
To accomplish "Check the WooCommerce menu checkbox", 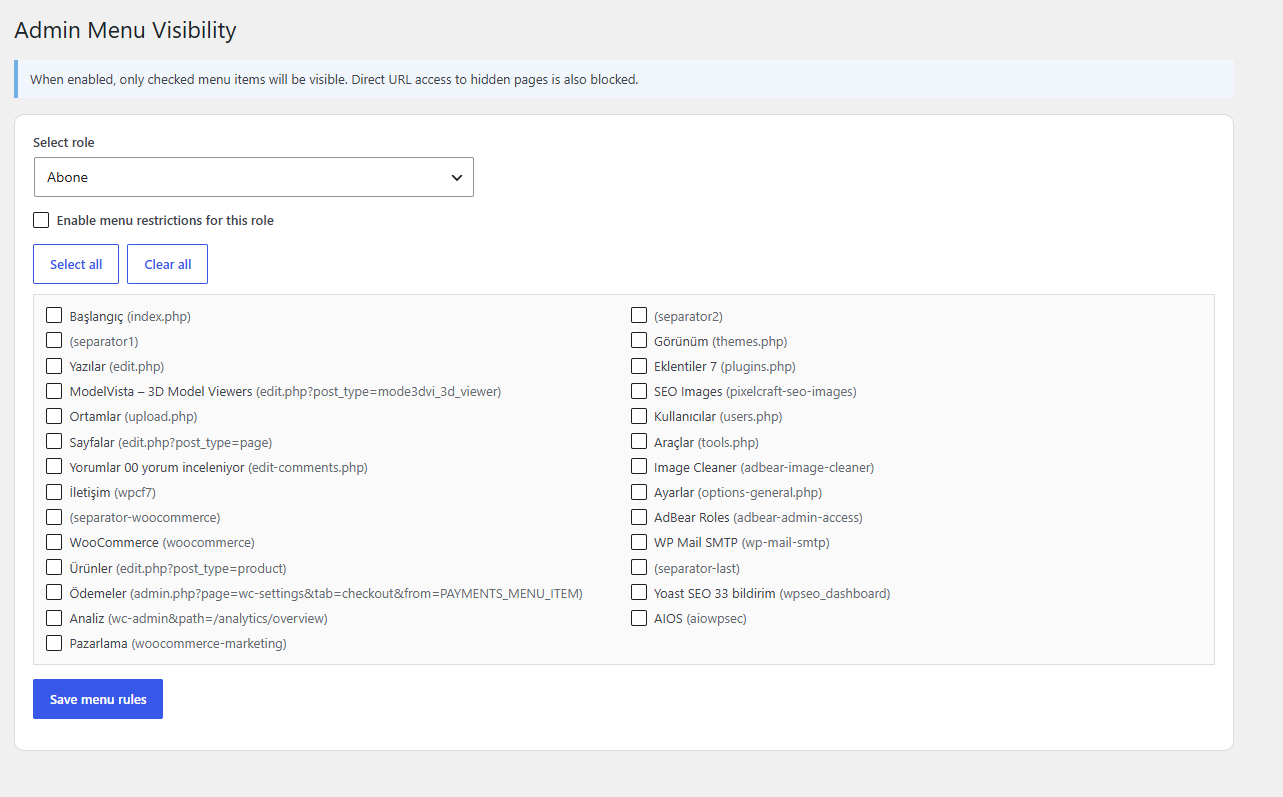I will point(54,542).
